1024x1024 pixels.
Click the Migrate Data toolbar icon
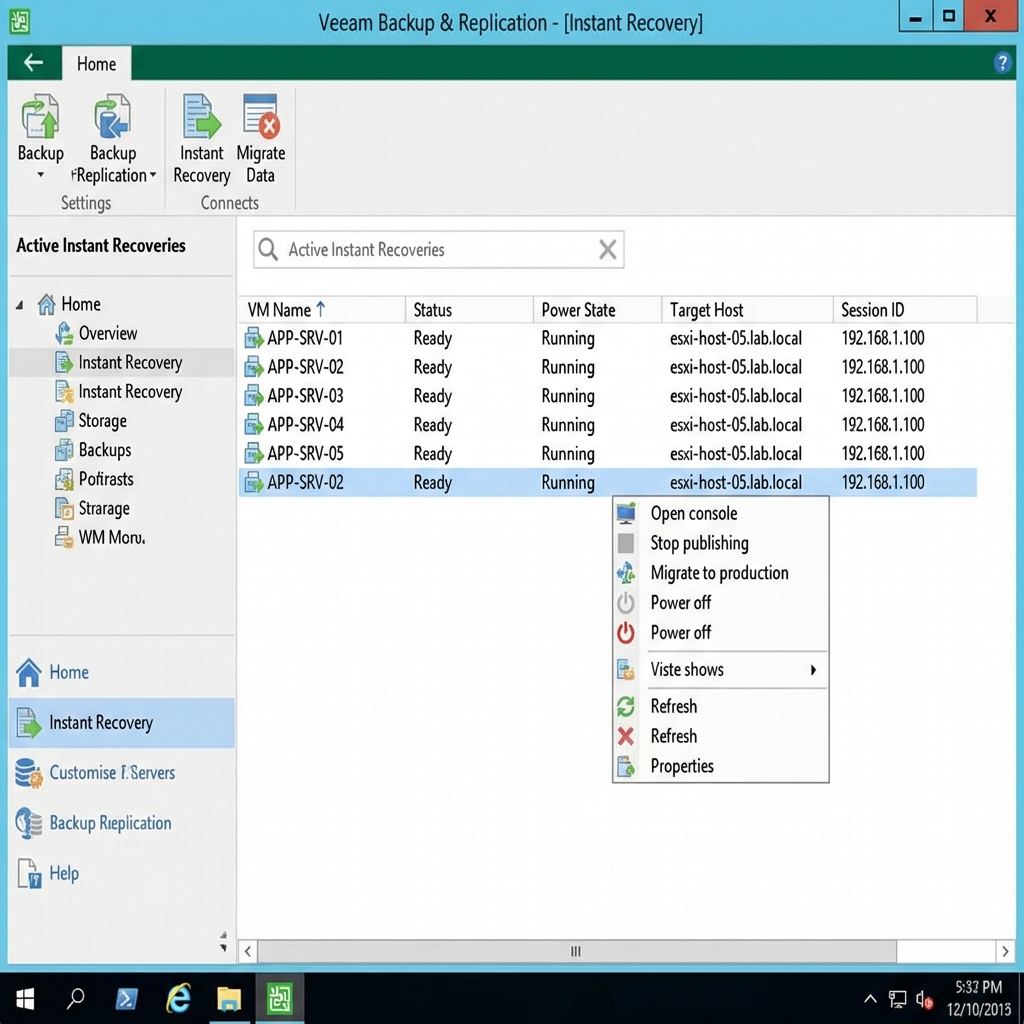click(x=260, y=135)
